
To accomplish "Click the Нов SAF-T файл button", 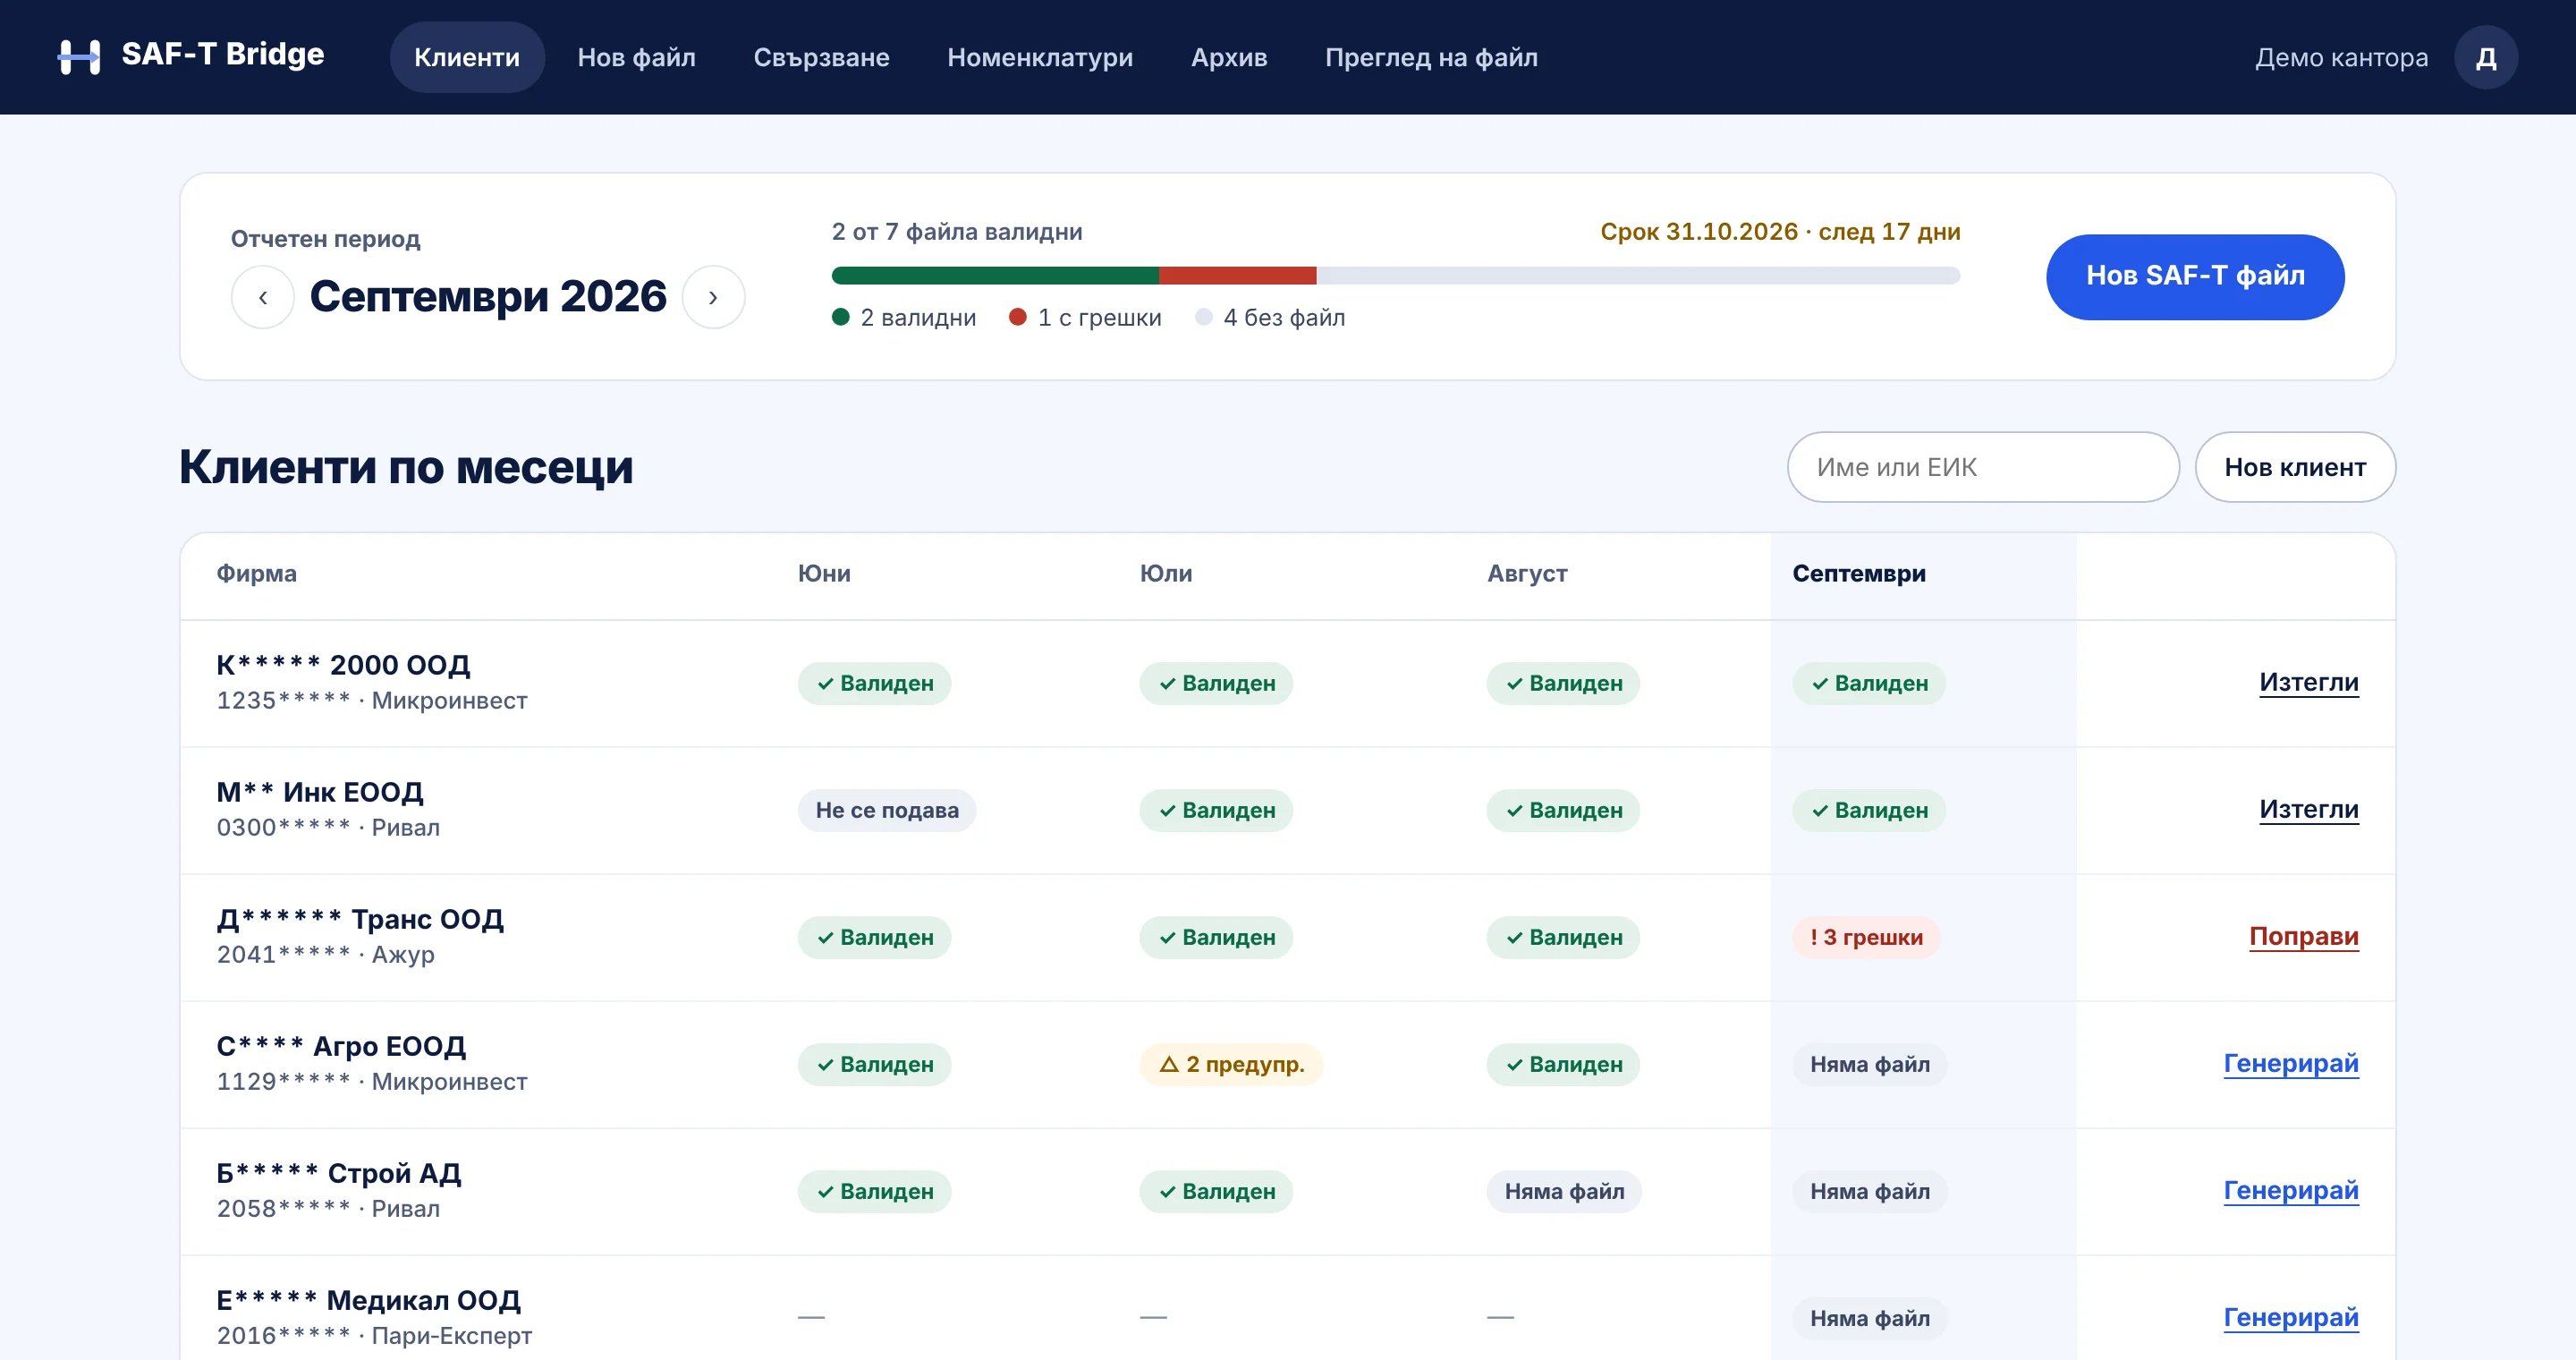I will click(2195, 277).
